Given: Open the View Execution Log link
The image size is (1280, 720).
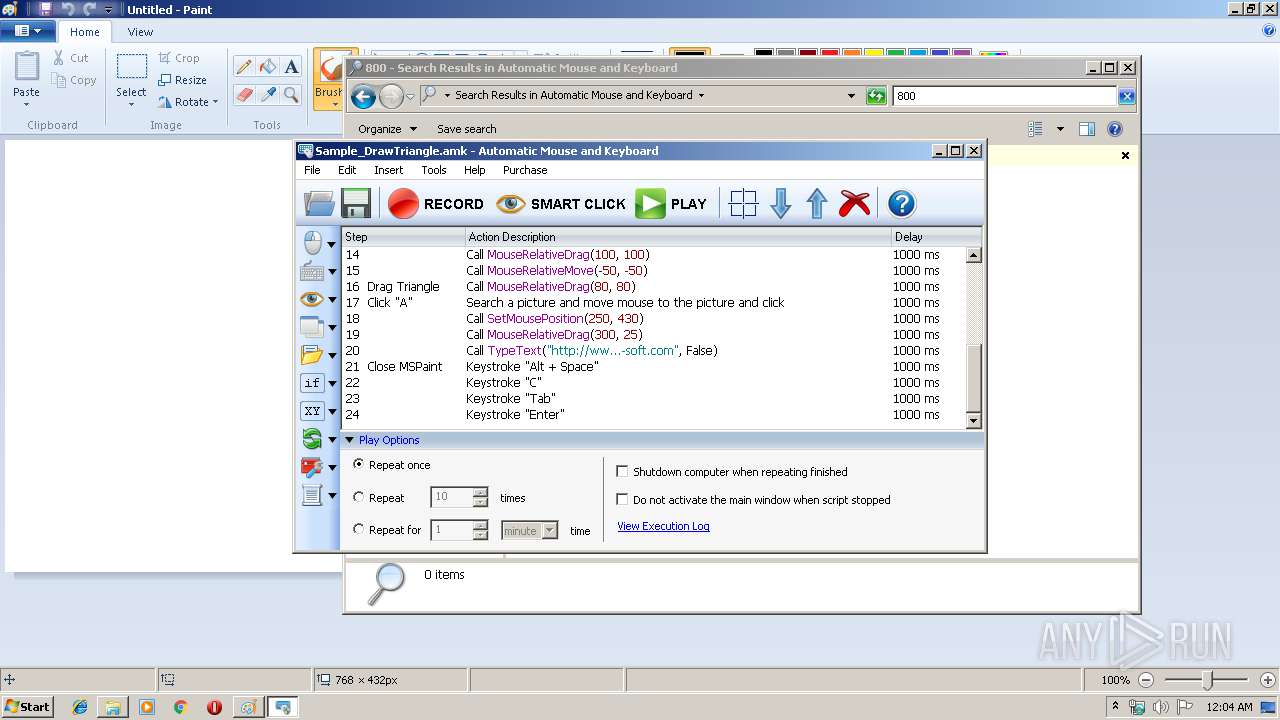Looking at the screenshot, I should click(x=663, y=526).
